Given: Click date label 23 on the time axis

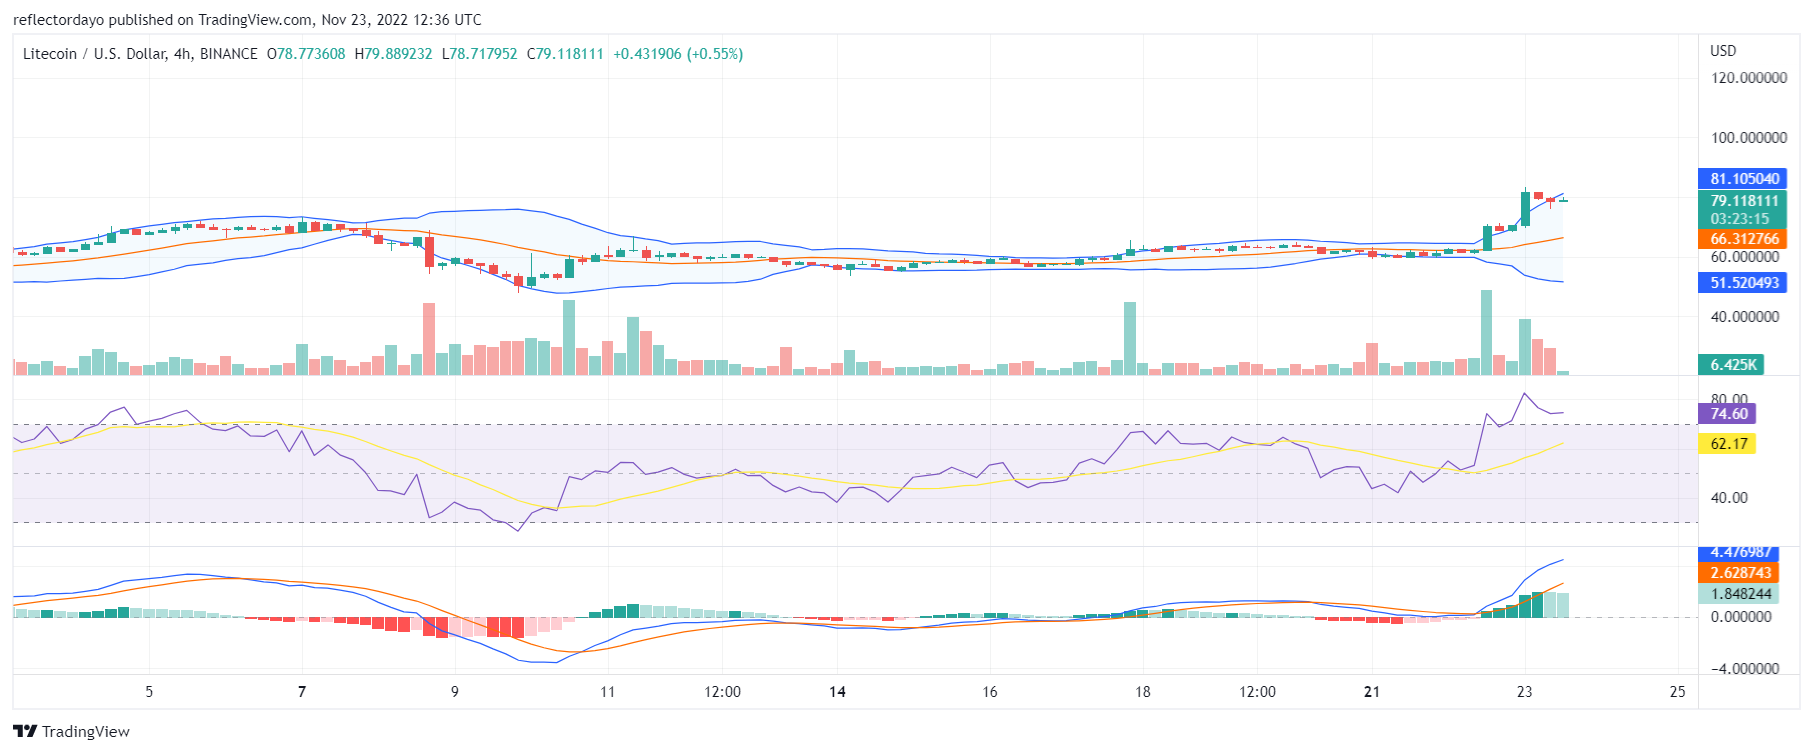Looking at the screenshot, I should pyautogui.click(x=1525, y=692).
